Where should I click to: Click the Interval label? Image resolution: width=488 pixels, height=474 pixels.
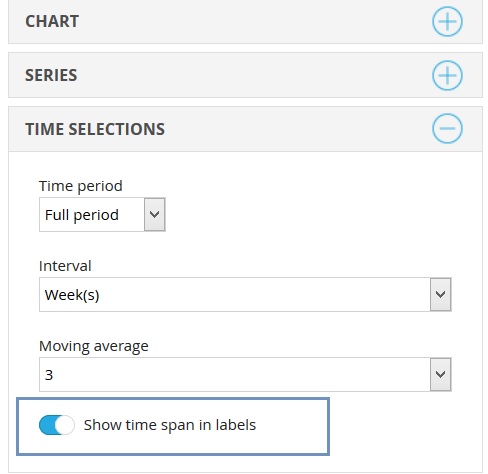[65, 266]
